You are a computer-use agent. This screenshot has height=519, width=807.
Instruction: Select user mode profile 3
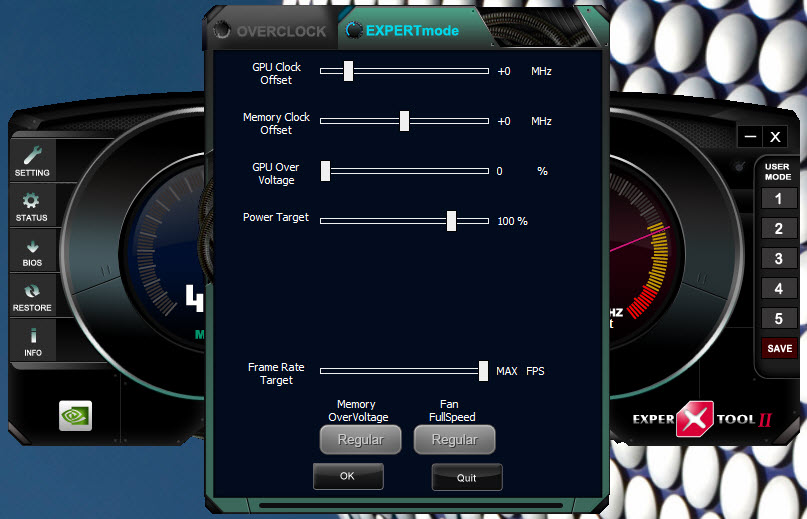(779, 258)
